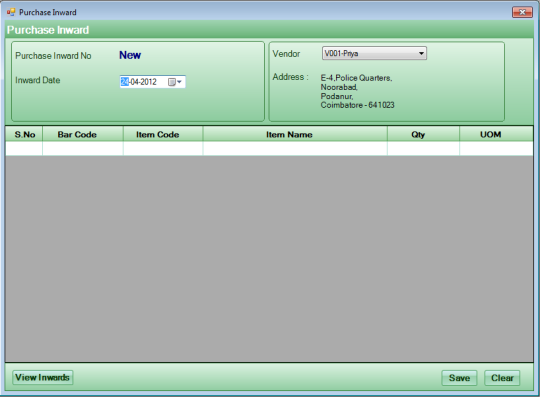Click the empty Item Name cell

click(295, 148)
